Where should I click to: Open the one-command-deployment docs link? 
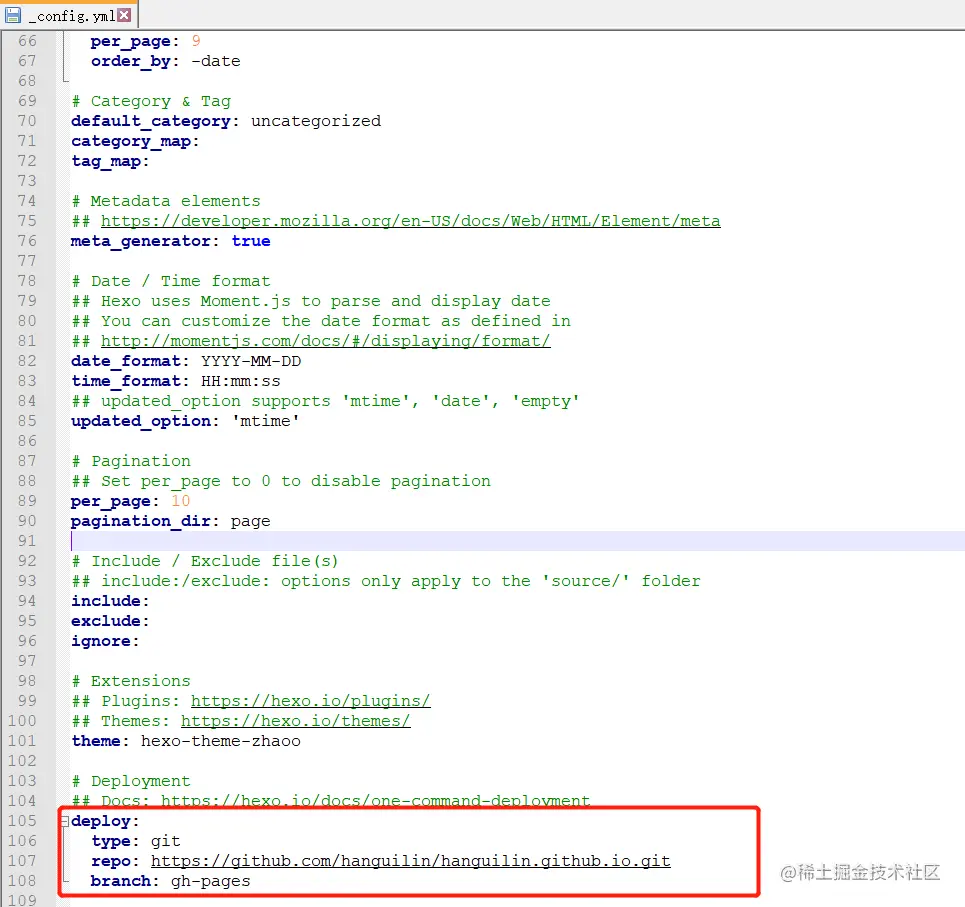pos(375,801)
